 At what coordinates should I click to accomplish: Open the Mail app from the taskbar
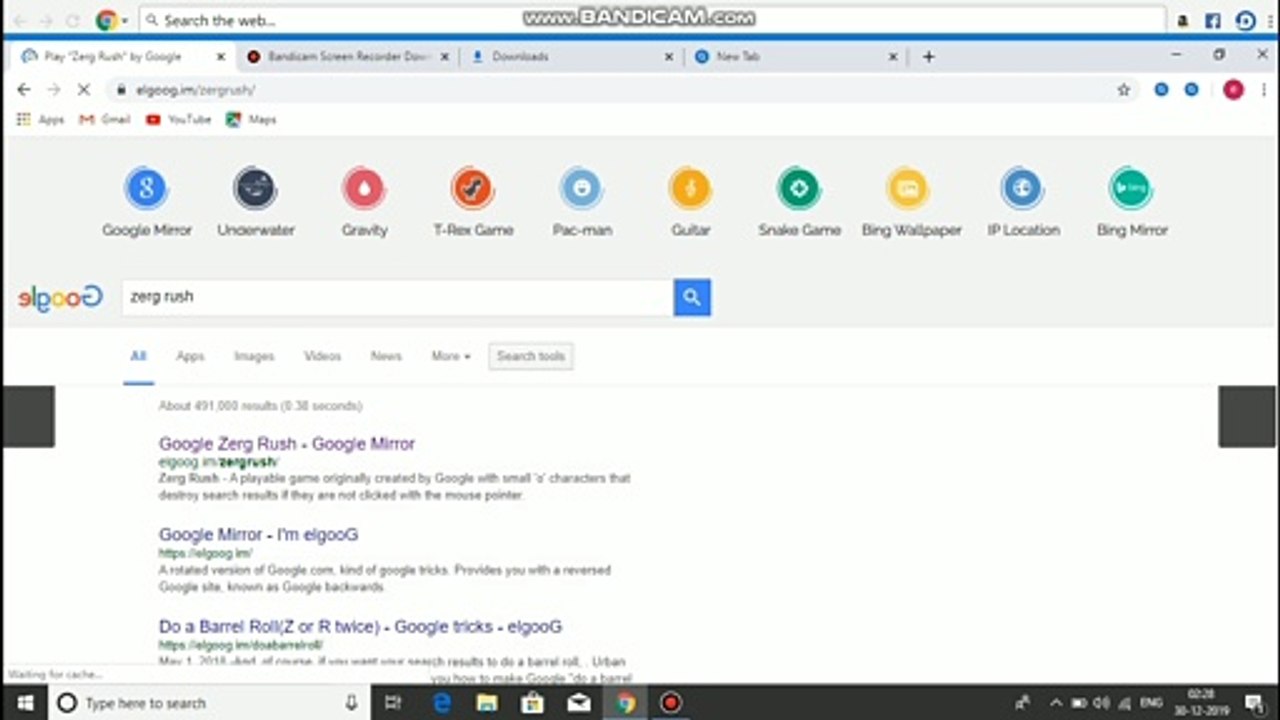pos(579,703)
